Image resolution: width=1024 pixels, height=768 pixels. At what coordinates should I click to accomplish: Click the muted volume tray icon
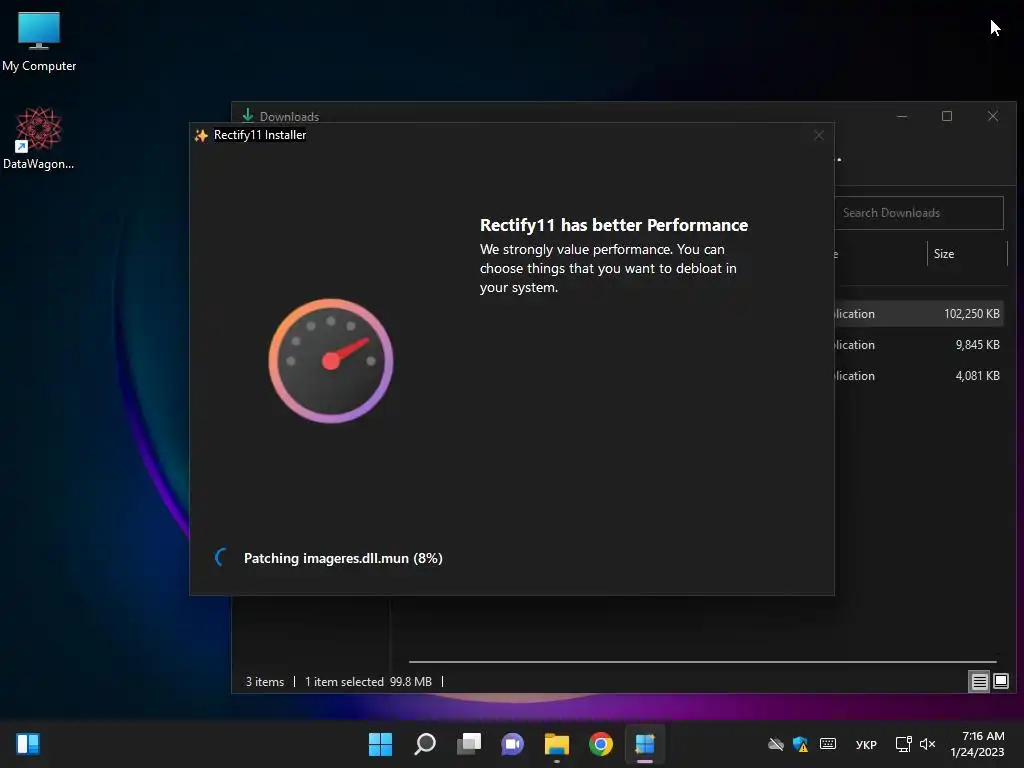point(927,744)
